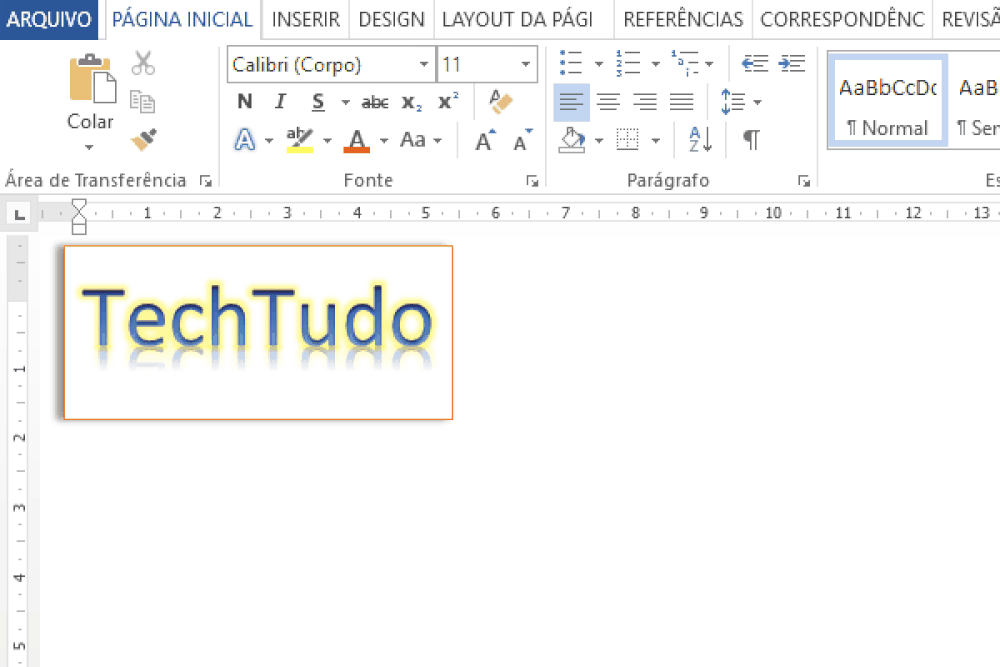Activate the Format Painter brush
The width and height of the screenshot is (1000, 667).
click(x=143, y=138)
